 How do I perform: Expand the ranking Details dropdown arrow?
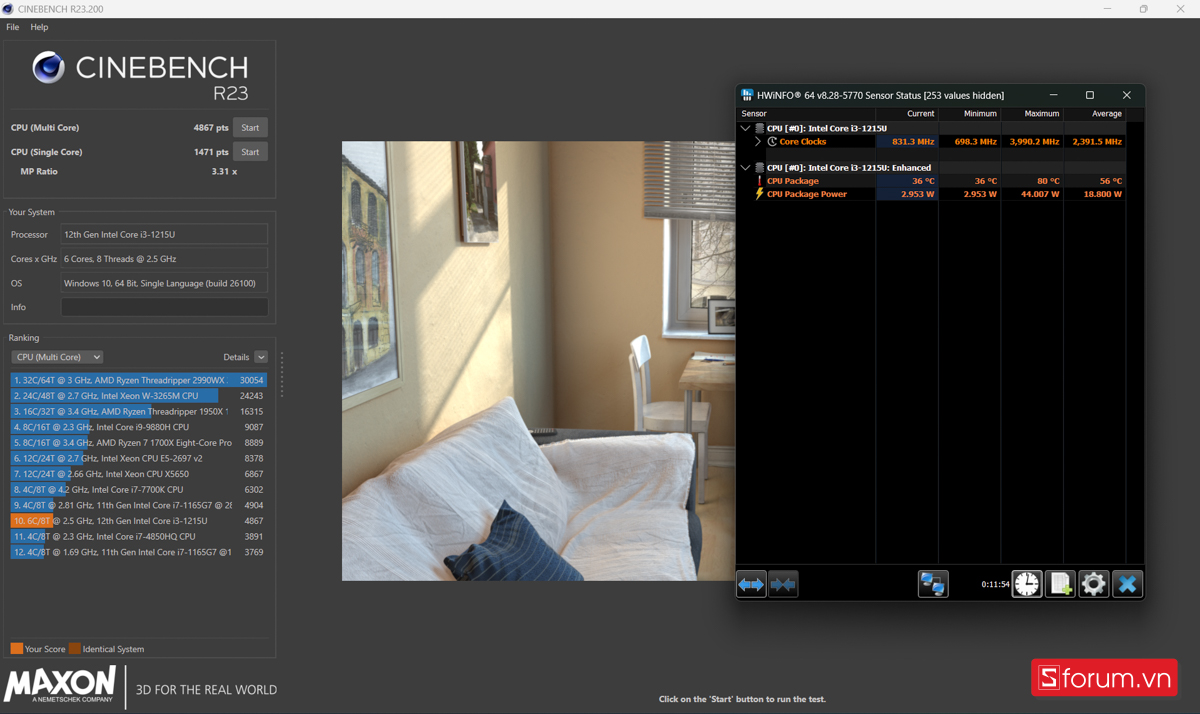261,357
